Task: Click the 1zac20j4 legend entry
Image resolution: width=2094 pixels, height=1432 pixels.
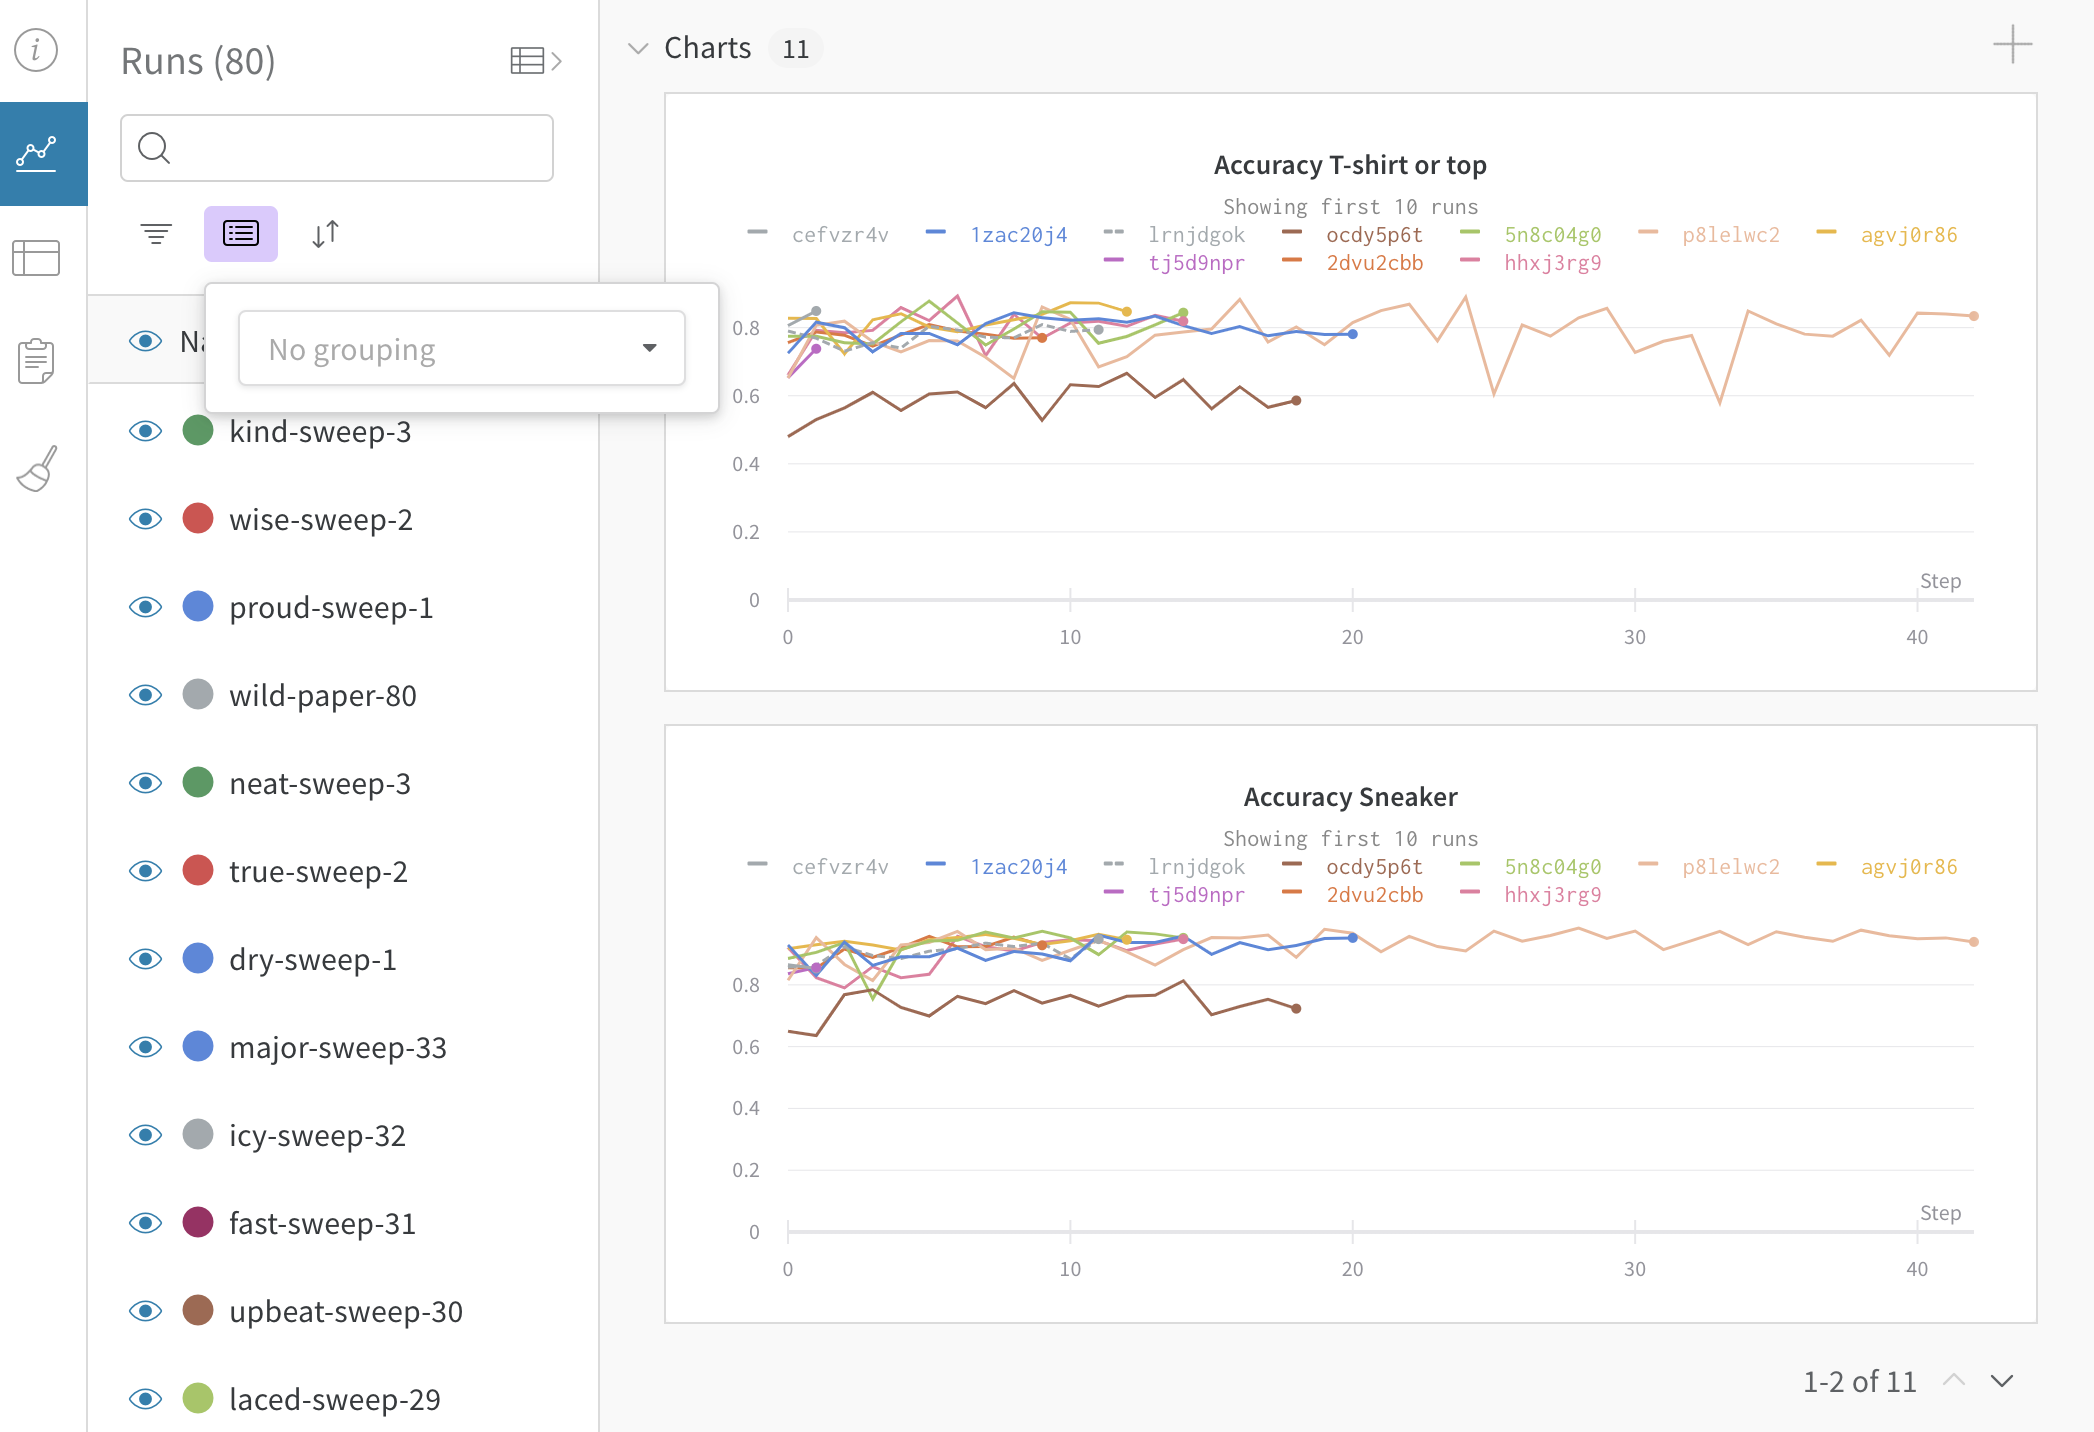Action: pyautogui.click(x=1017, y=235)
